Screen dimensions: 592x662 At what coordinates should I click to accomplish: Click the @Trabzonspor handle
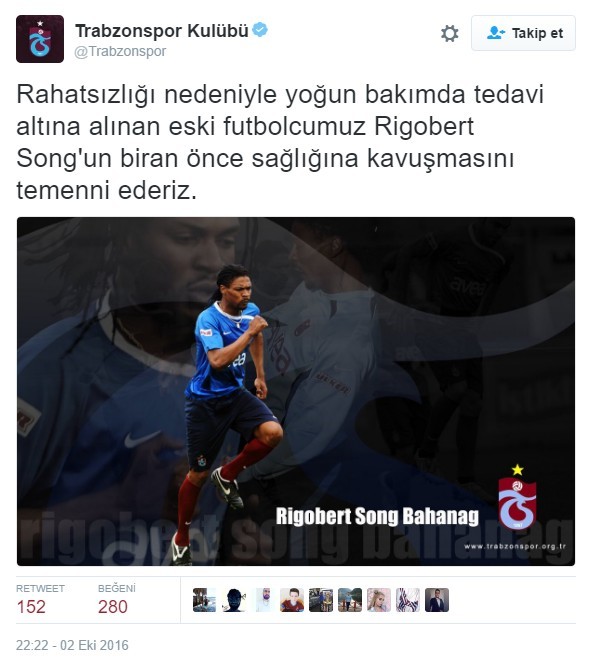coord(120,52)
